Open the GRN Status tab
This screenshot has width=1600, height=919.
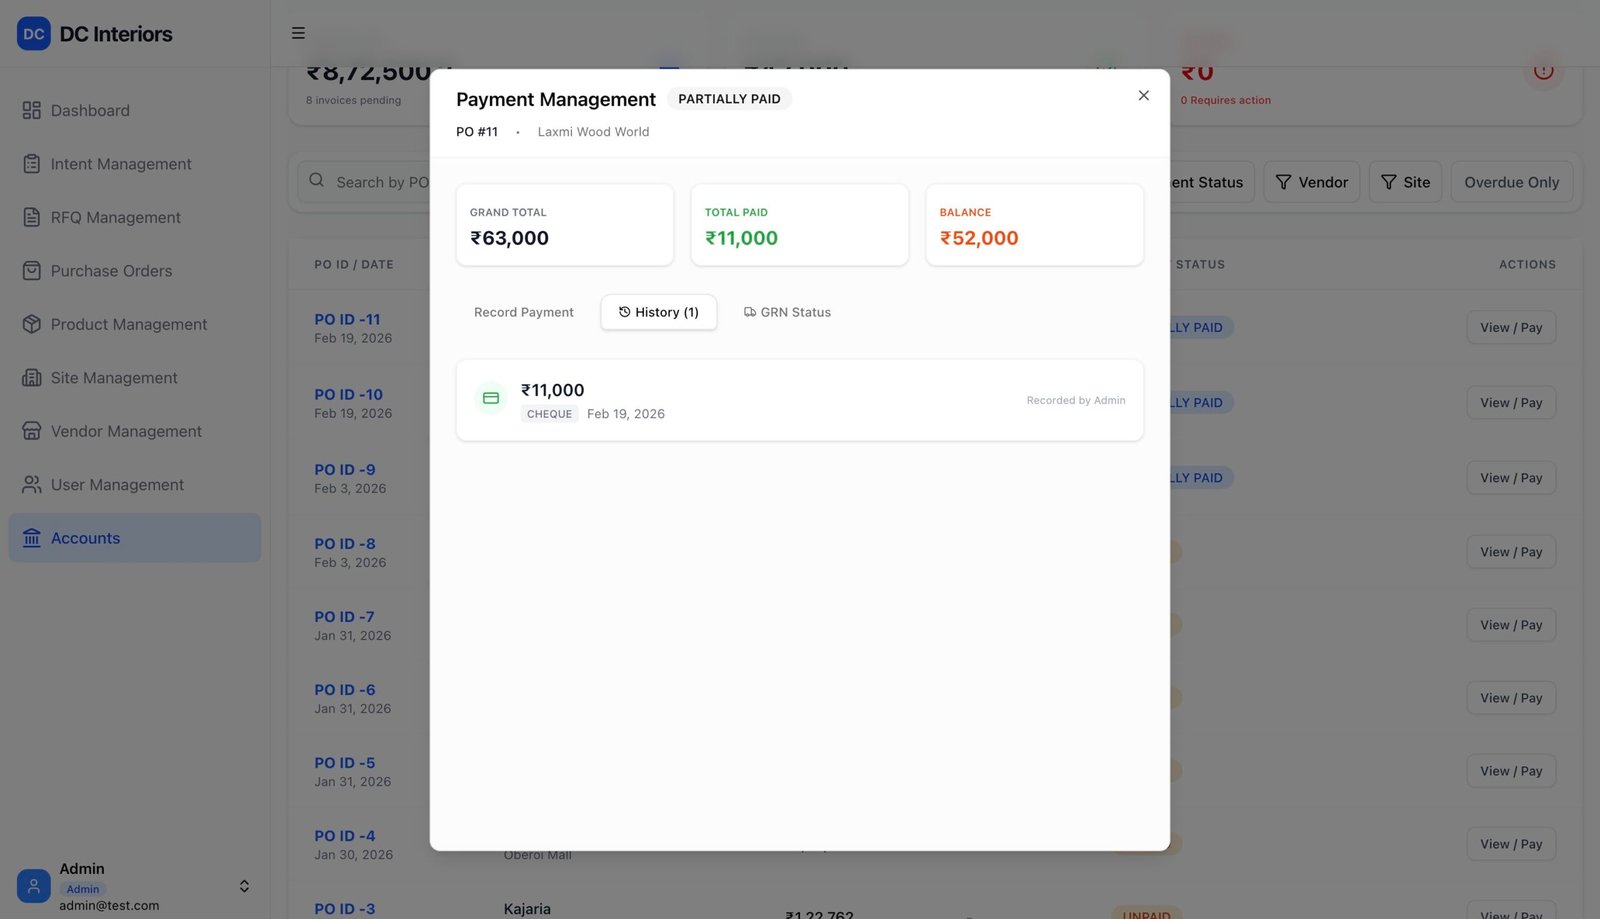coord(787,312)
